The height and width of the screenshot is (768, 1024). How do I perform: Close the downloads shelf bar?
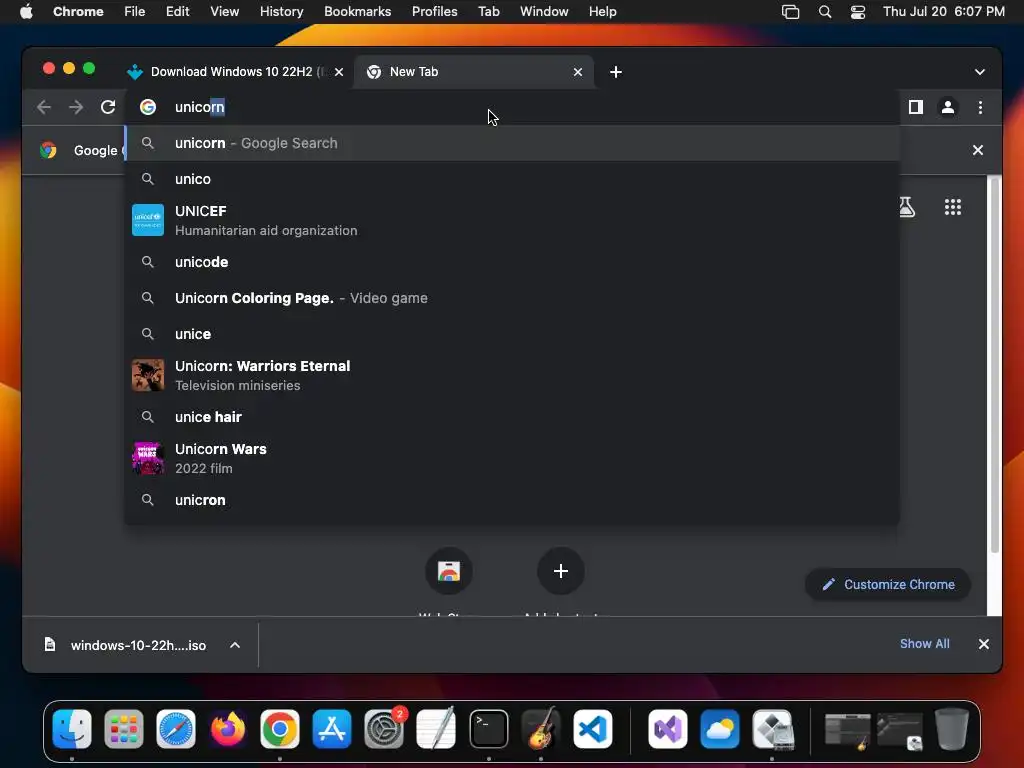pos(984,644)
